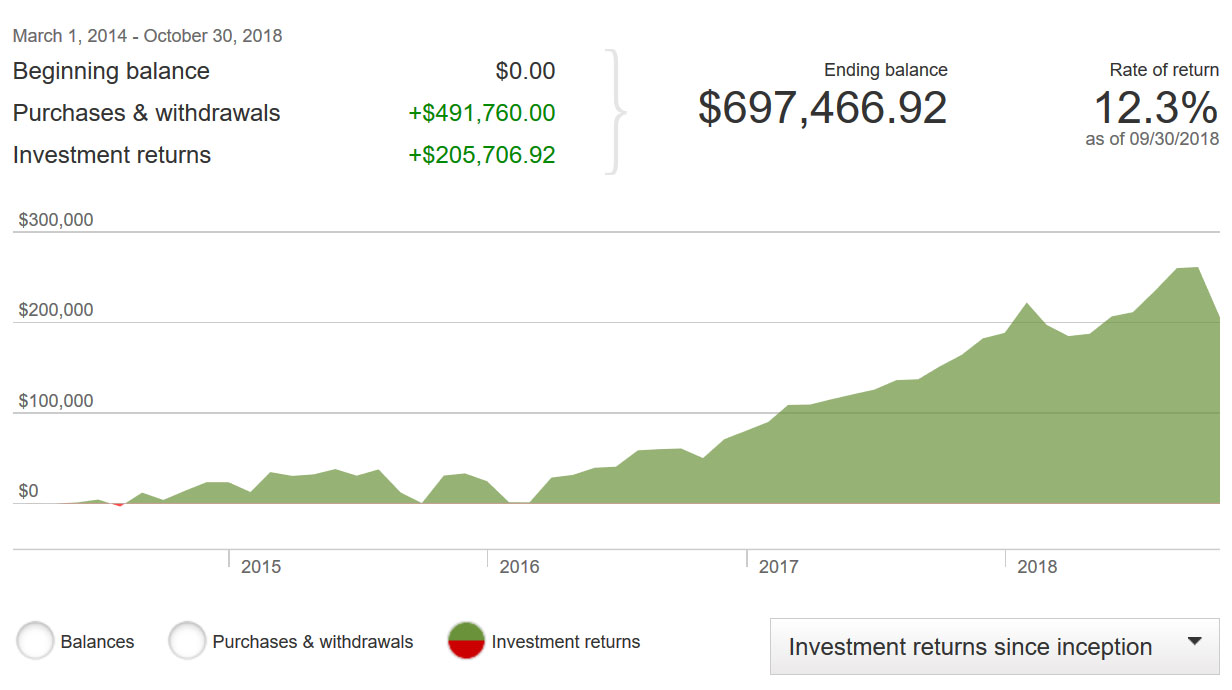Select the Balances radio button
Image resolution: width=1232 pixels, height=690 pixels.
tap(35, 641)
